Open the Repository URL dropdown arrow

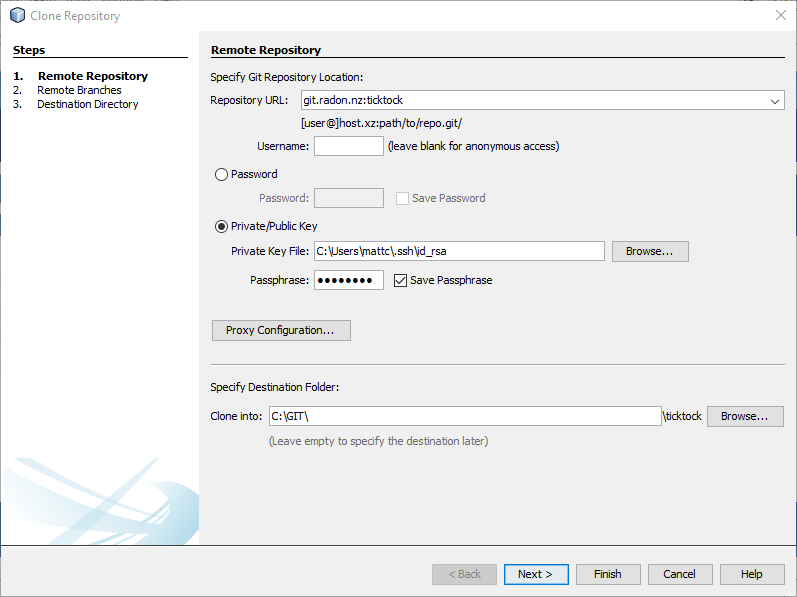coord(775,101)
